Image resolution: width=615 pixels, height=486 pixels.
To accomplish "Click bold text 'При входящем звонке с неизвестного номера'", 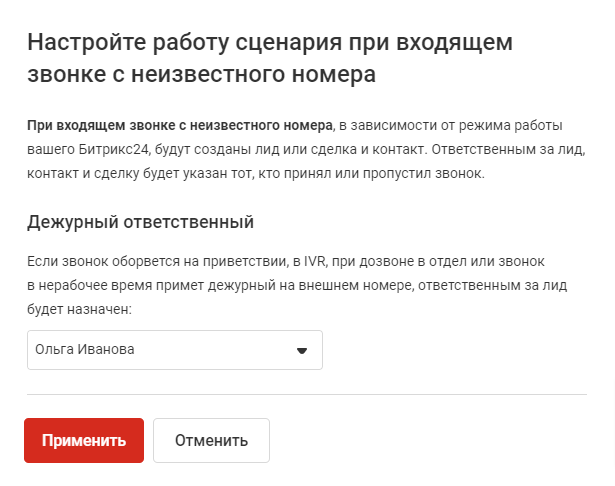I will pyautogui.click(x=180, y=127).
